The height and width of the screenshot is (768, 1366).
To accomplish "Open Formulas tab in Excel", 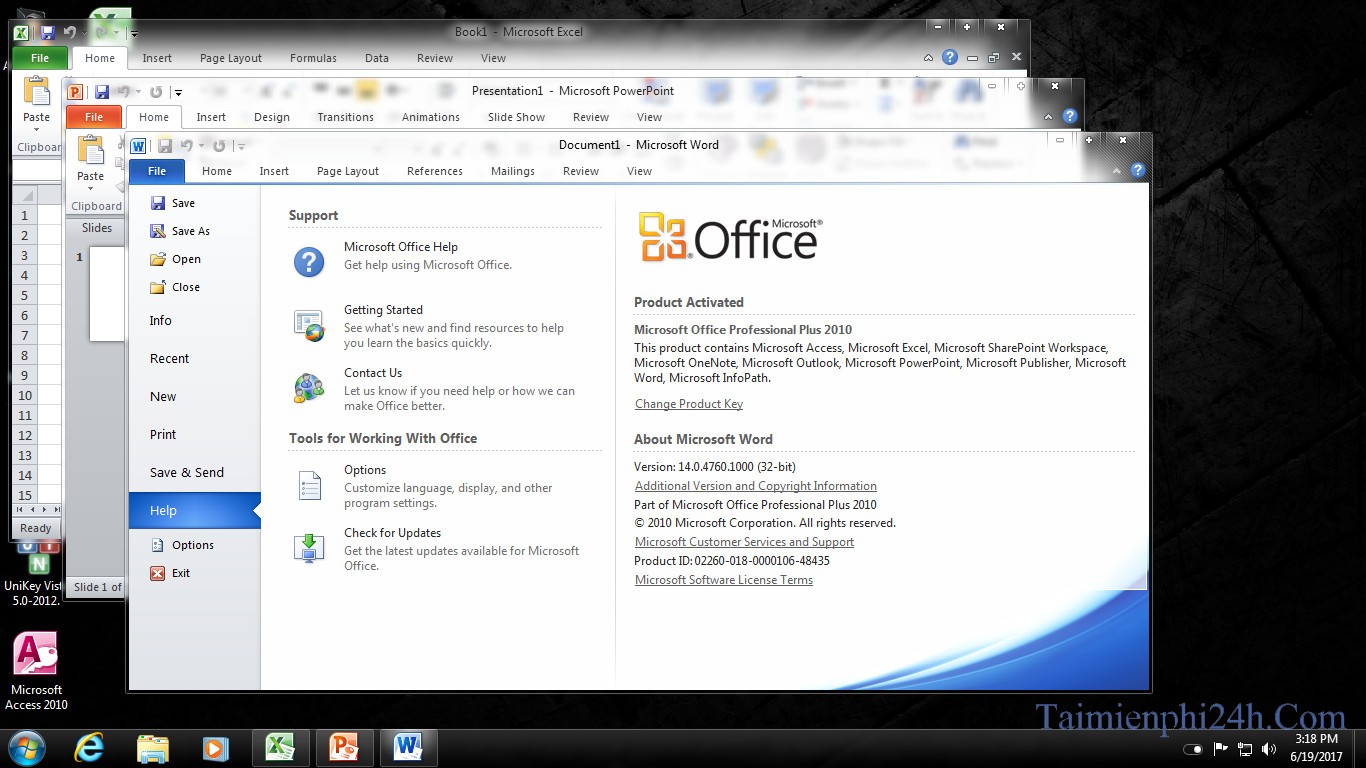I will click(x=313, y=58).
